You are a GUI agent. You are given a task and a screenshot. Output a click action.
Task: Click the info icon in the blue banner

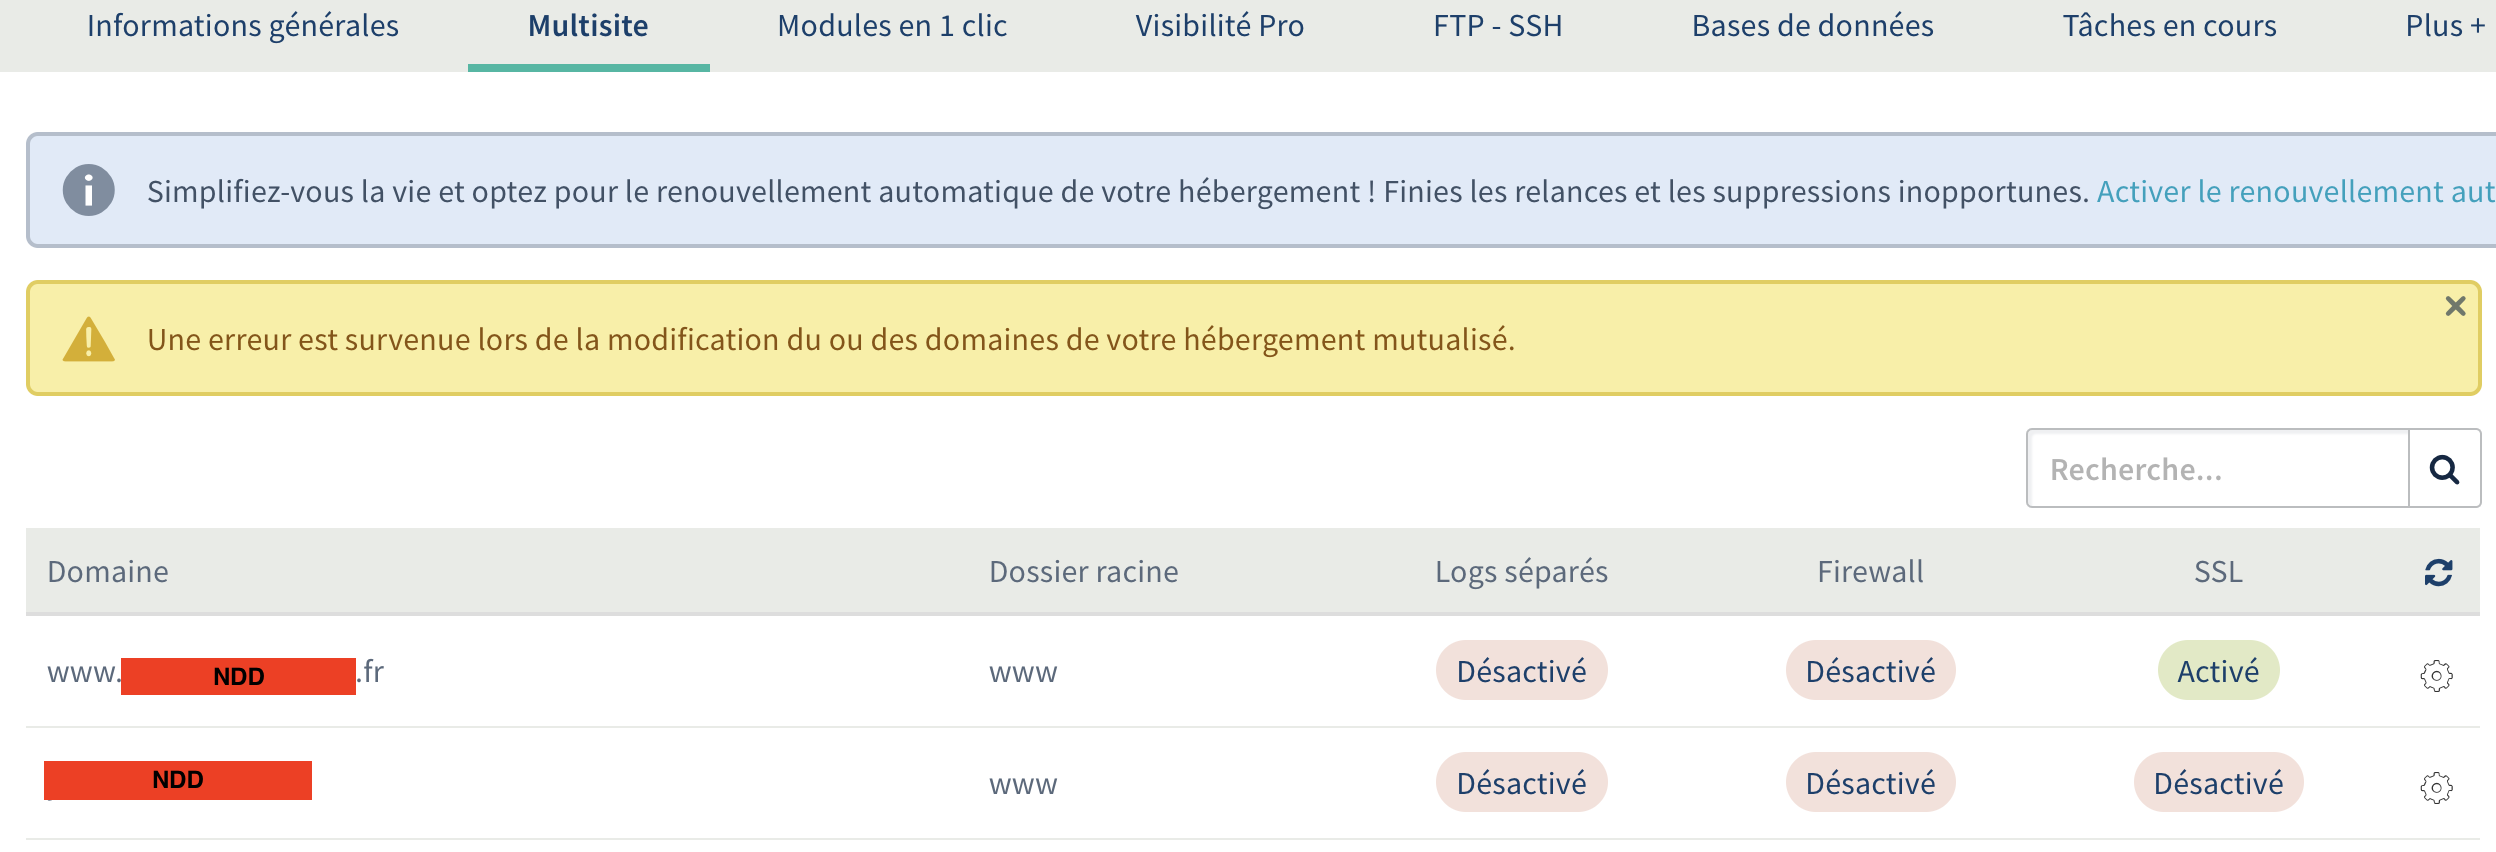click(x=89, y=190)
